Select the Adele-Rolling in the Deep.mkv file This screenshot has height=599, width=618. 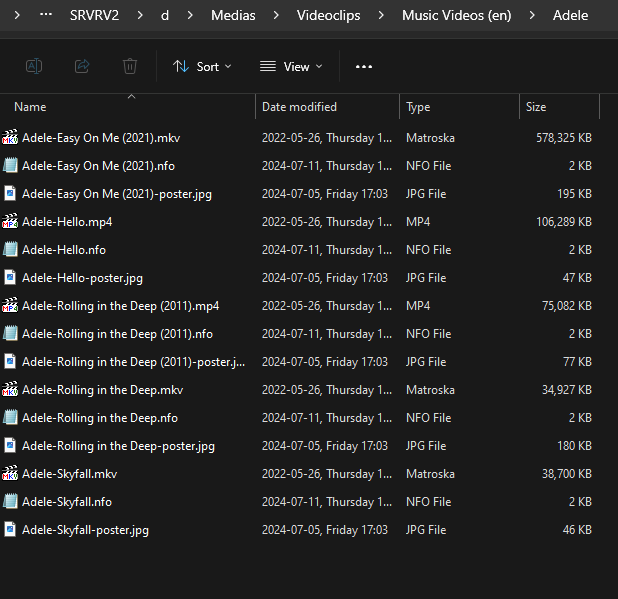[99, 390]
